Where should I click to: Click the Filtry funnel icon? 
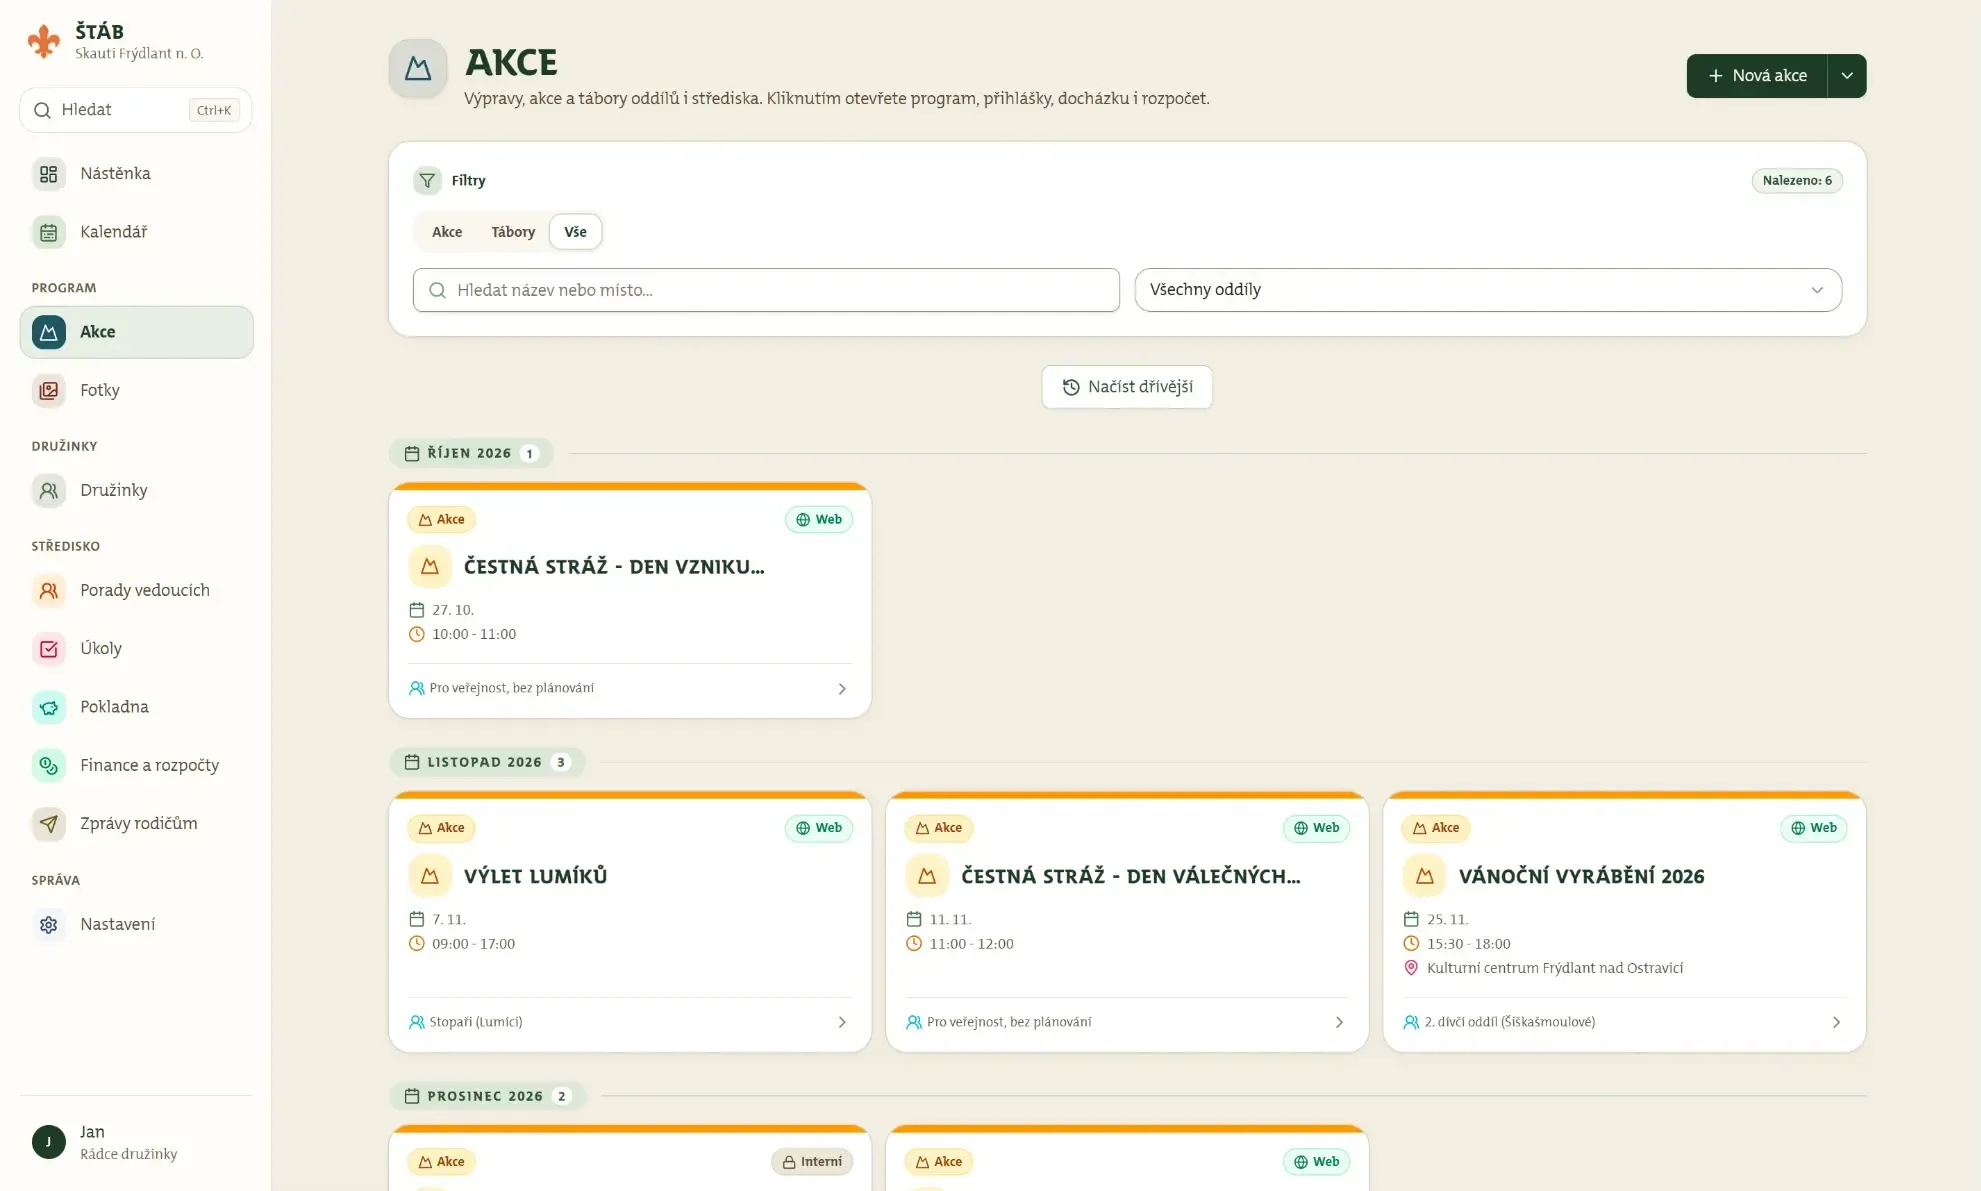(427, 180)
